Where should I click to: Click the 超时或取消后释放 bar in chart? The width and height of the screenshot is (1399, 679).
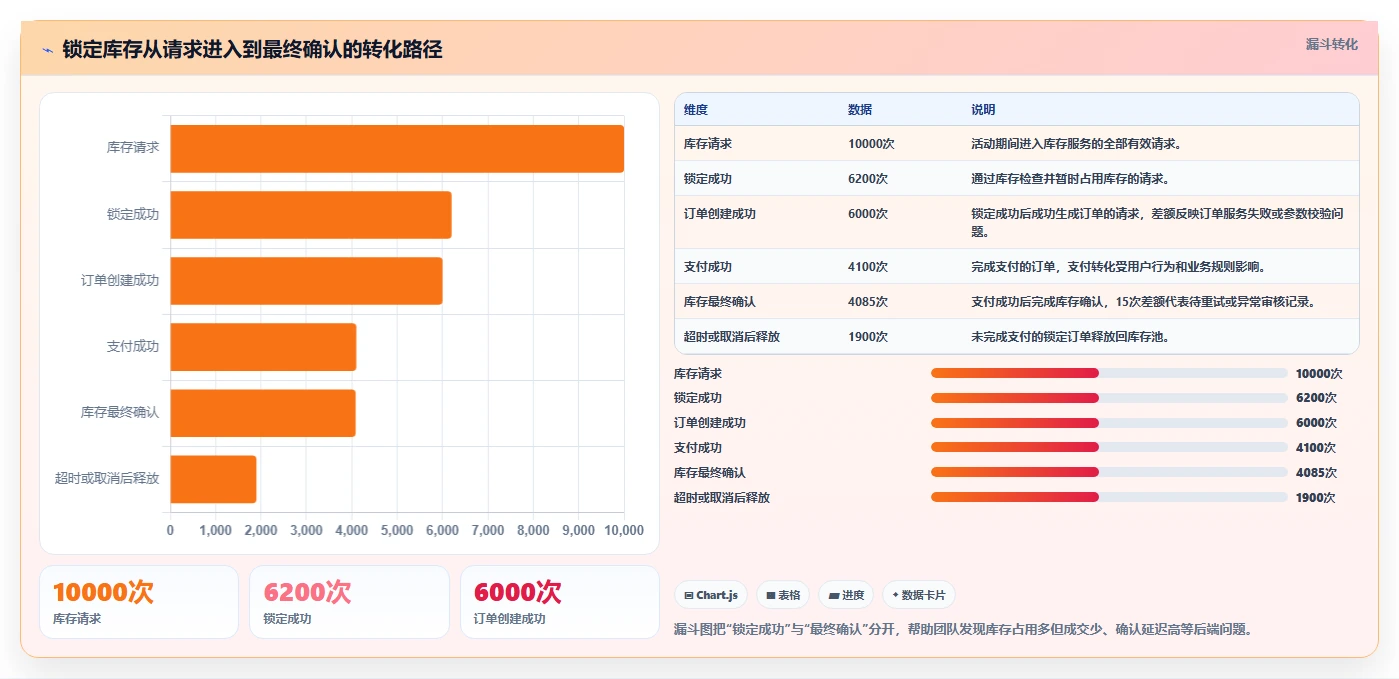214,479
